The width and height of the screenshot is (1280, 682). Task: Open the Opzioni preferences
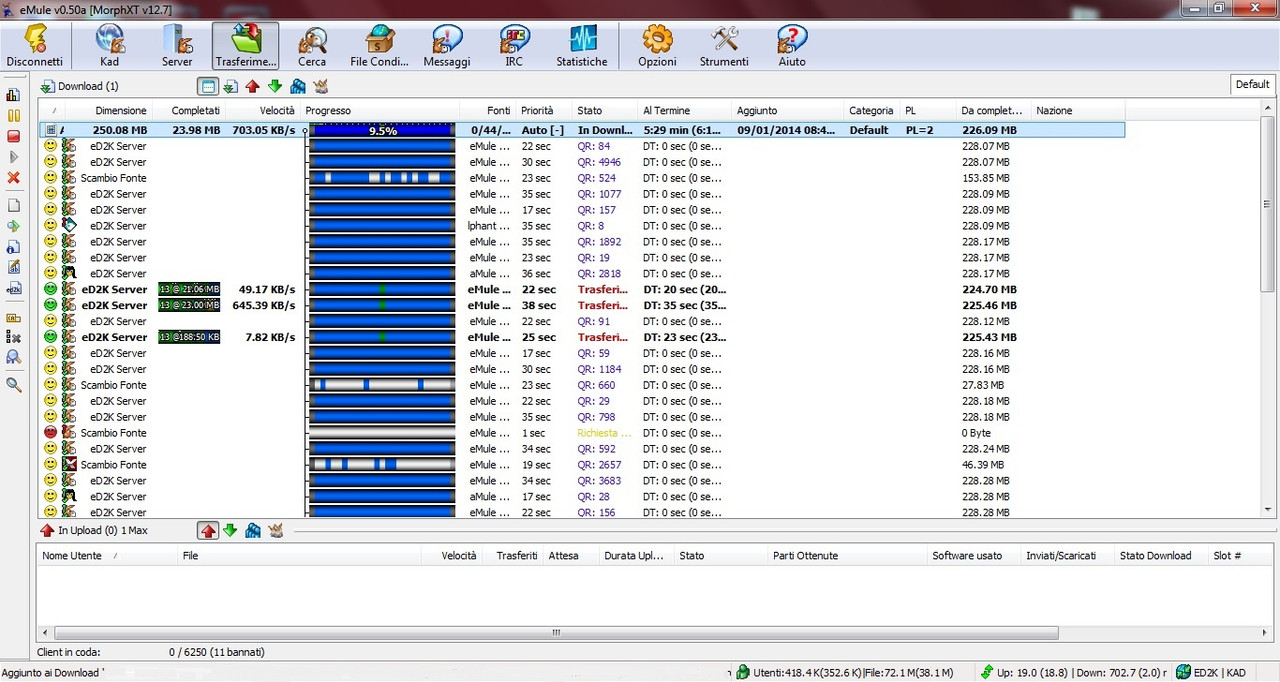[x=657, y=46]
